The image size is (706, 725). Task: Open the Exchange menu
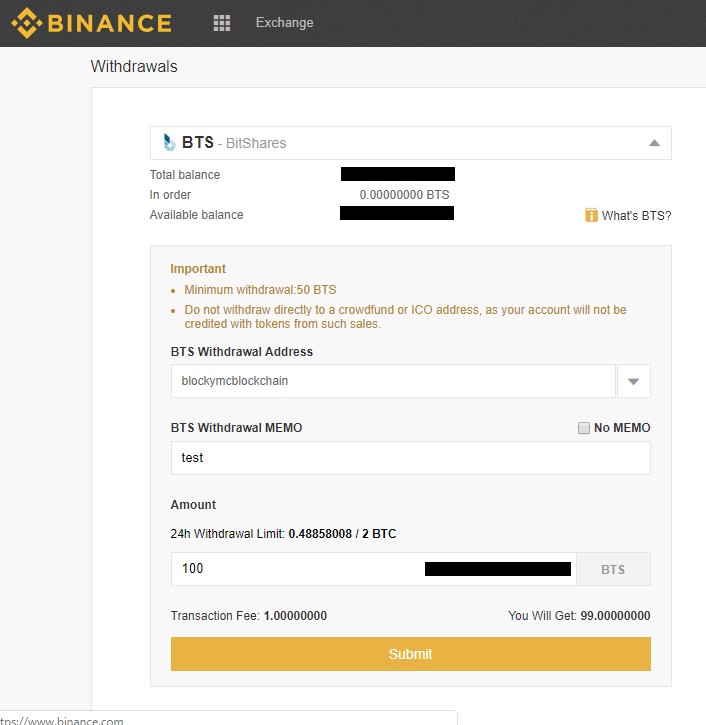pyautogui.click(x=284, y=23)
